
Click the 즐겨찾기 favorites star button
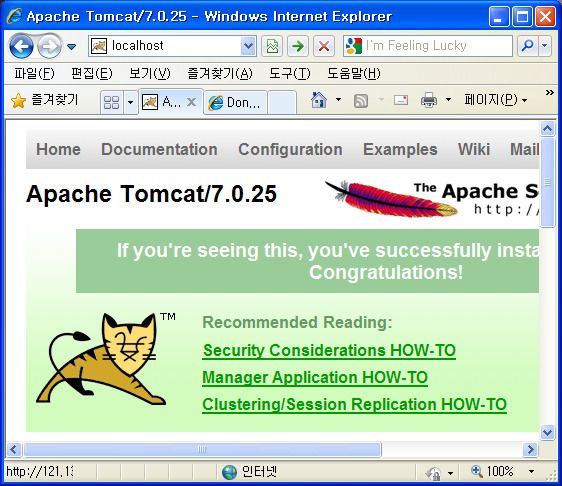point(44,100)
